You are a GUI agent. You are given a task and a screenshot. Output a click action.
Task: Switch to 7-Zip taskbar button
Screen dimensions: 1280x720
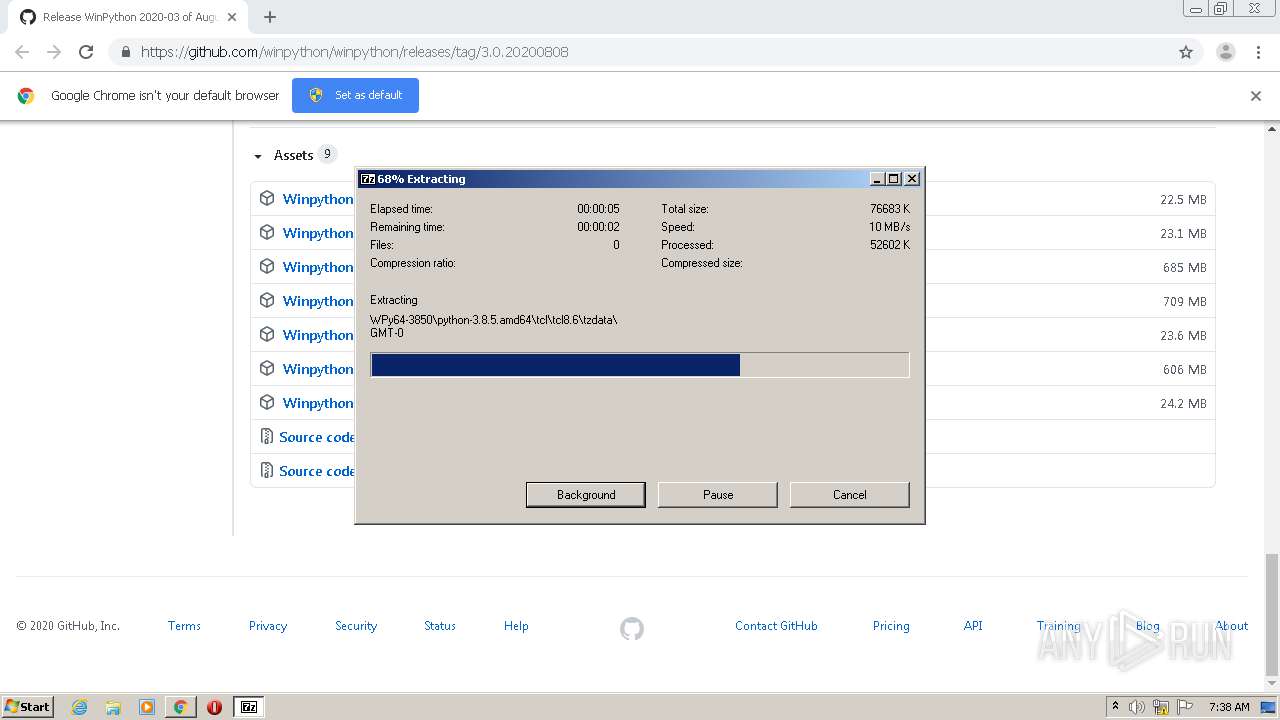point(249,707)
